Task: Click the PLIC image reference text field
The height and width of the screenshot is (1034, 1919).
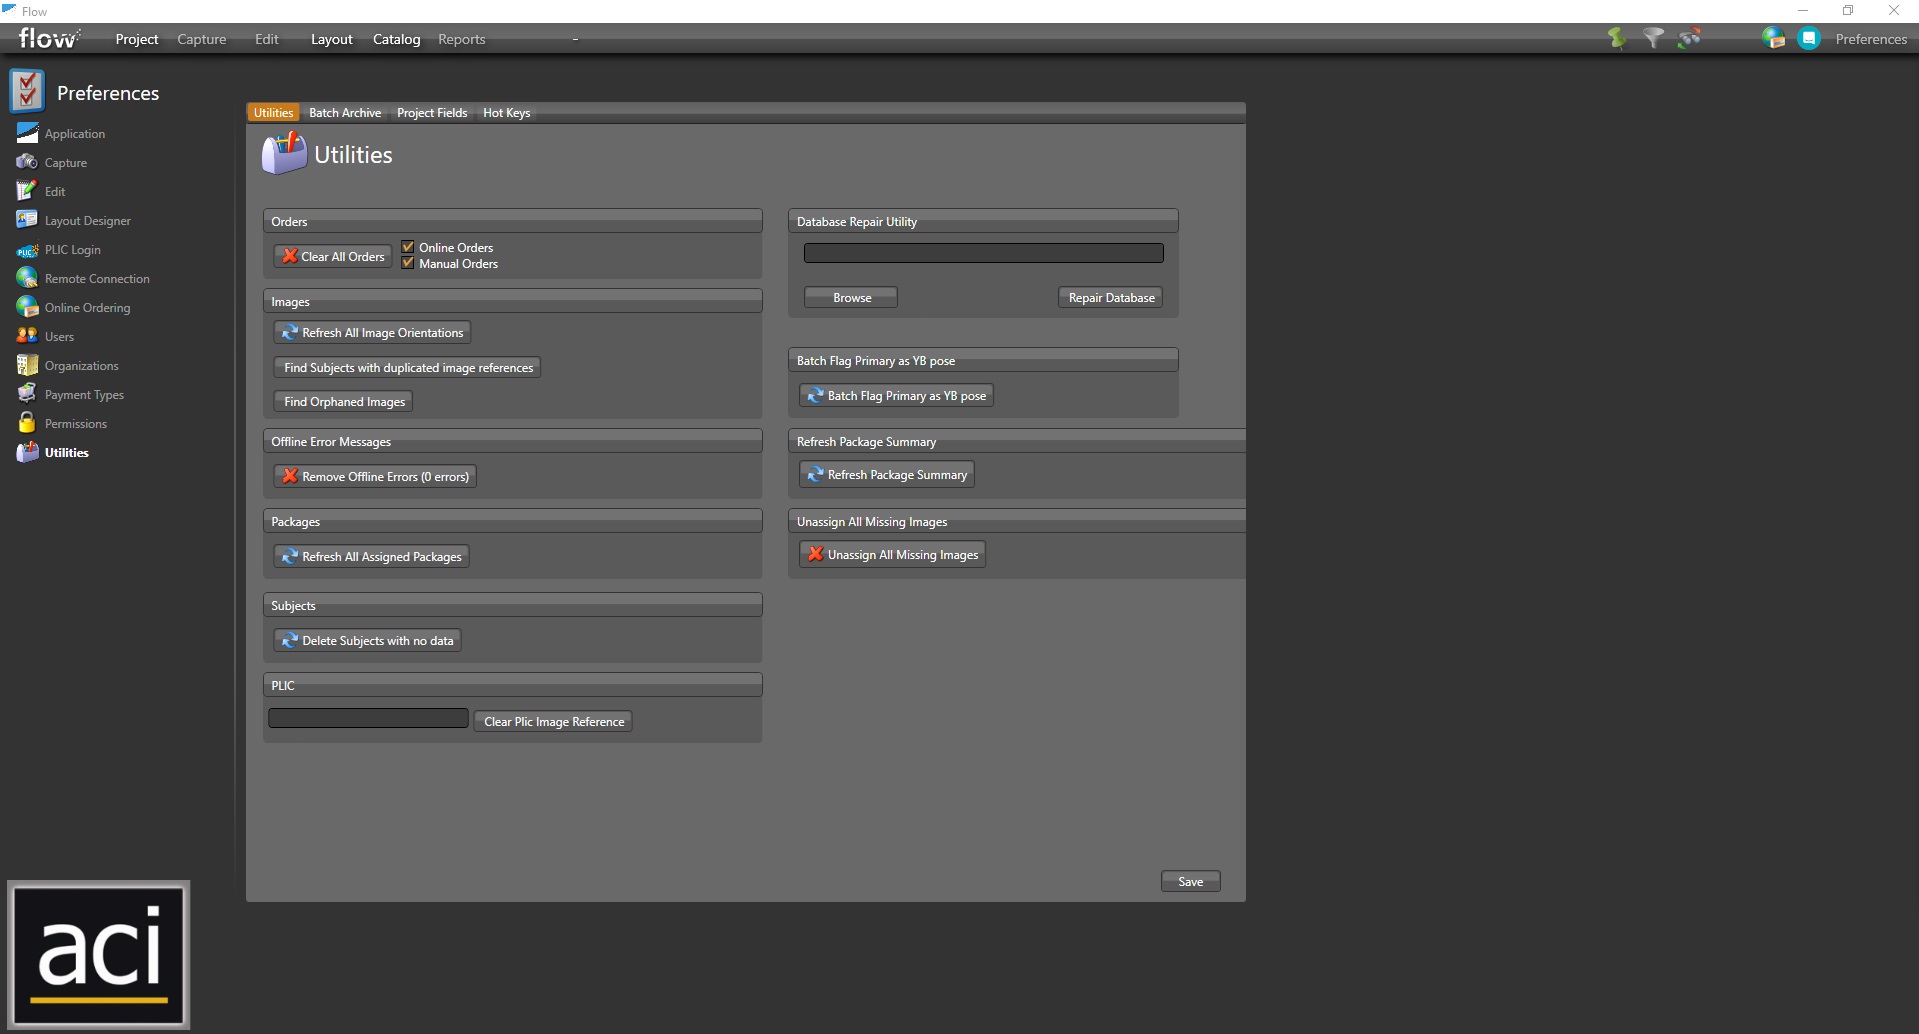Action: pos(368,719)
